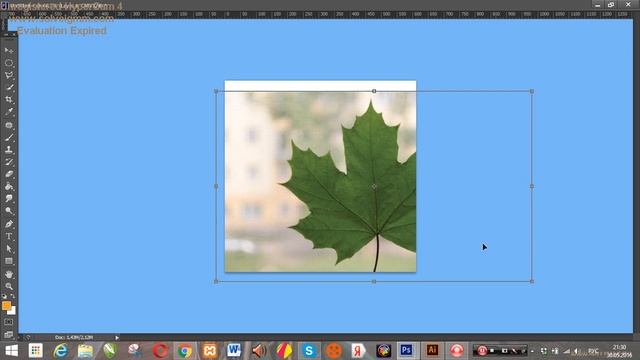Viewport: 640px width, 360px height.
Task: Open the Windows Start button
Action: coord(11,351)
